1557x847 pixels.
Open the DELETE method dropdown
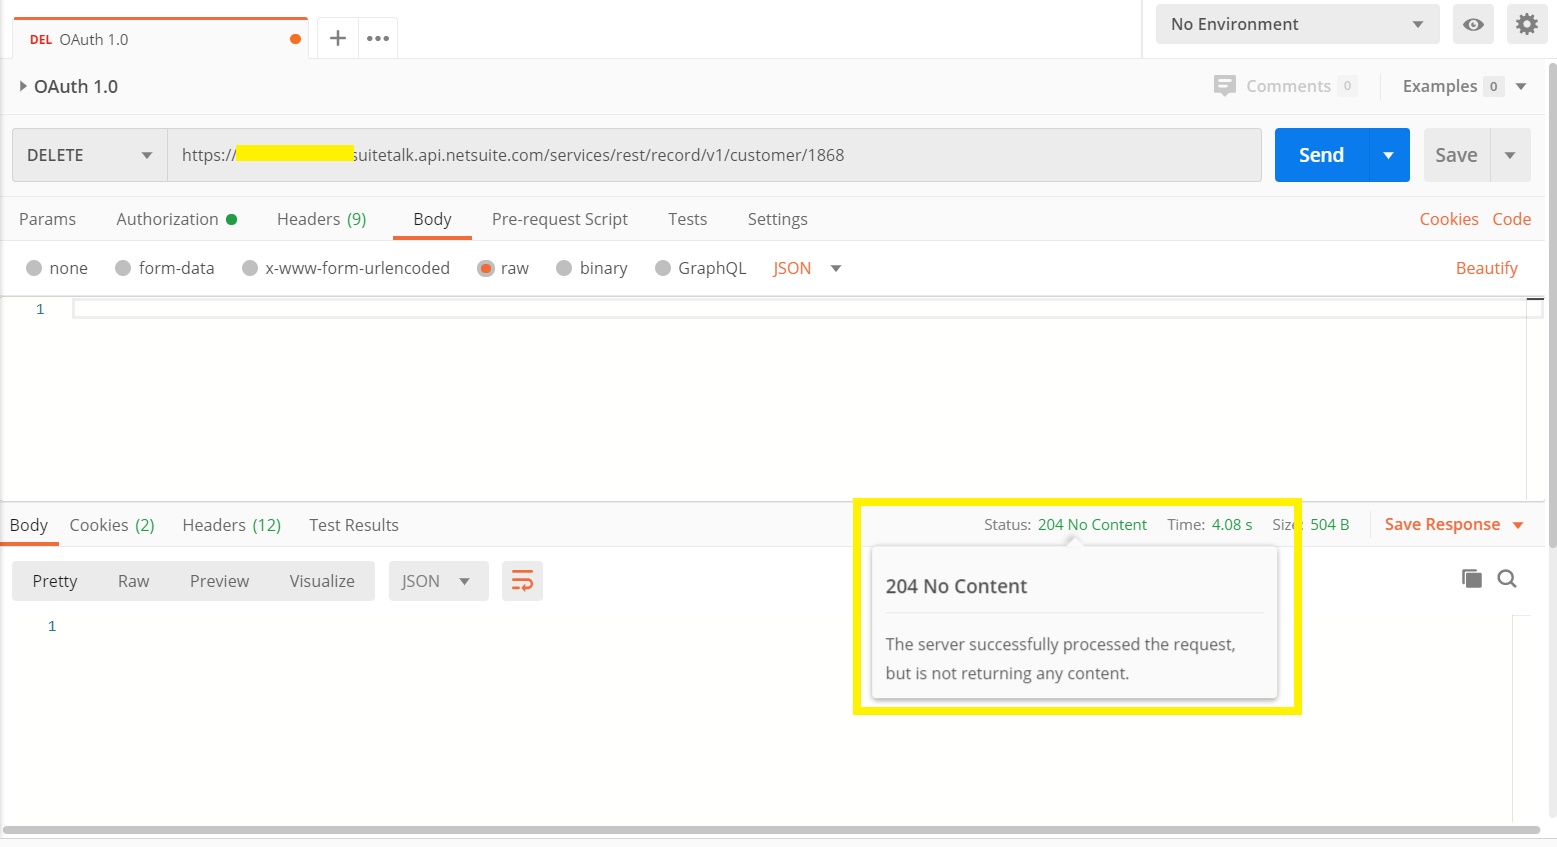coord(87,155)
